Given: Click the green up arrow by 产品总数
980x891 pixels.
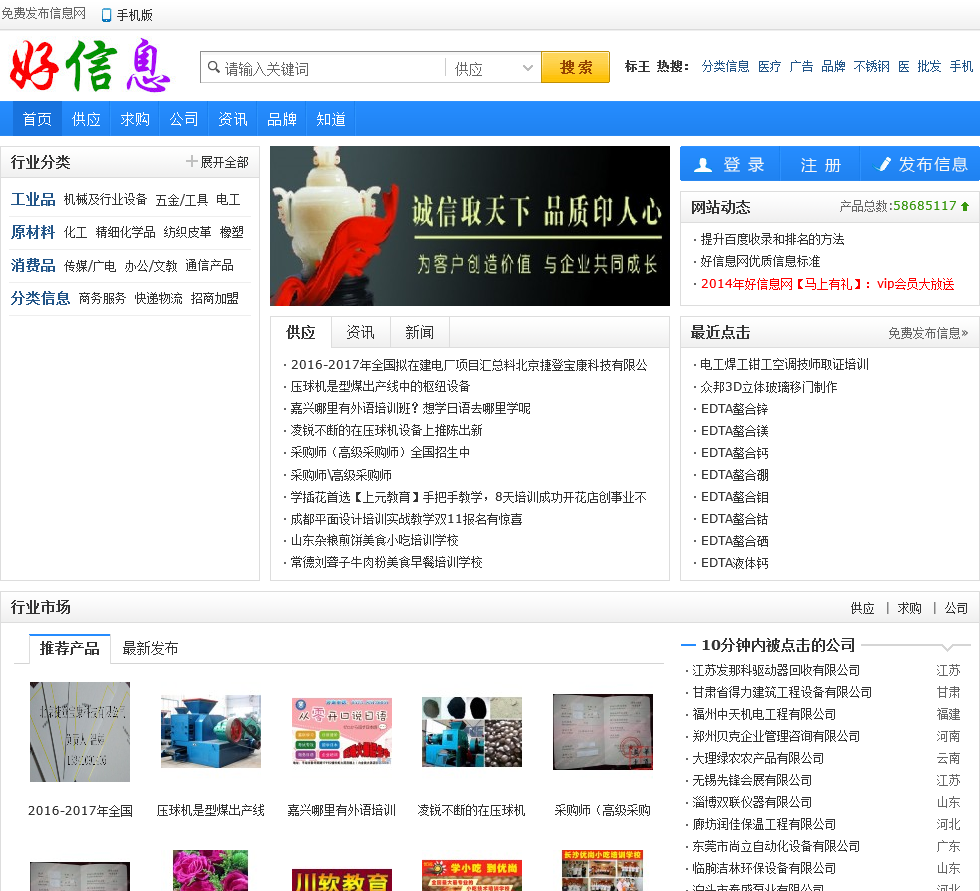Looking at the screenshot, I should click(x=965, y=206).
